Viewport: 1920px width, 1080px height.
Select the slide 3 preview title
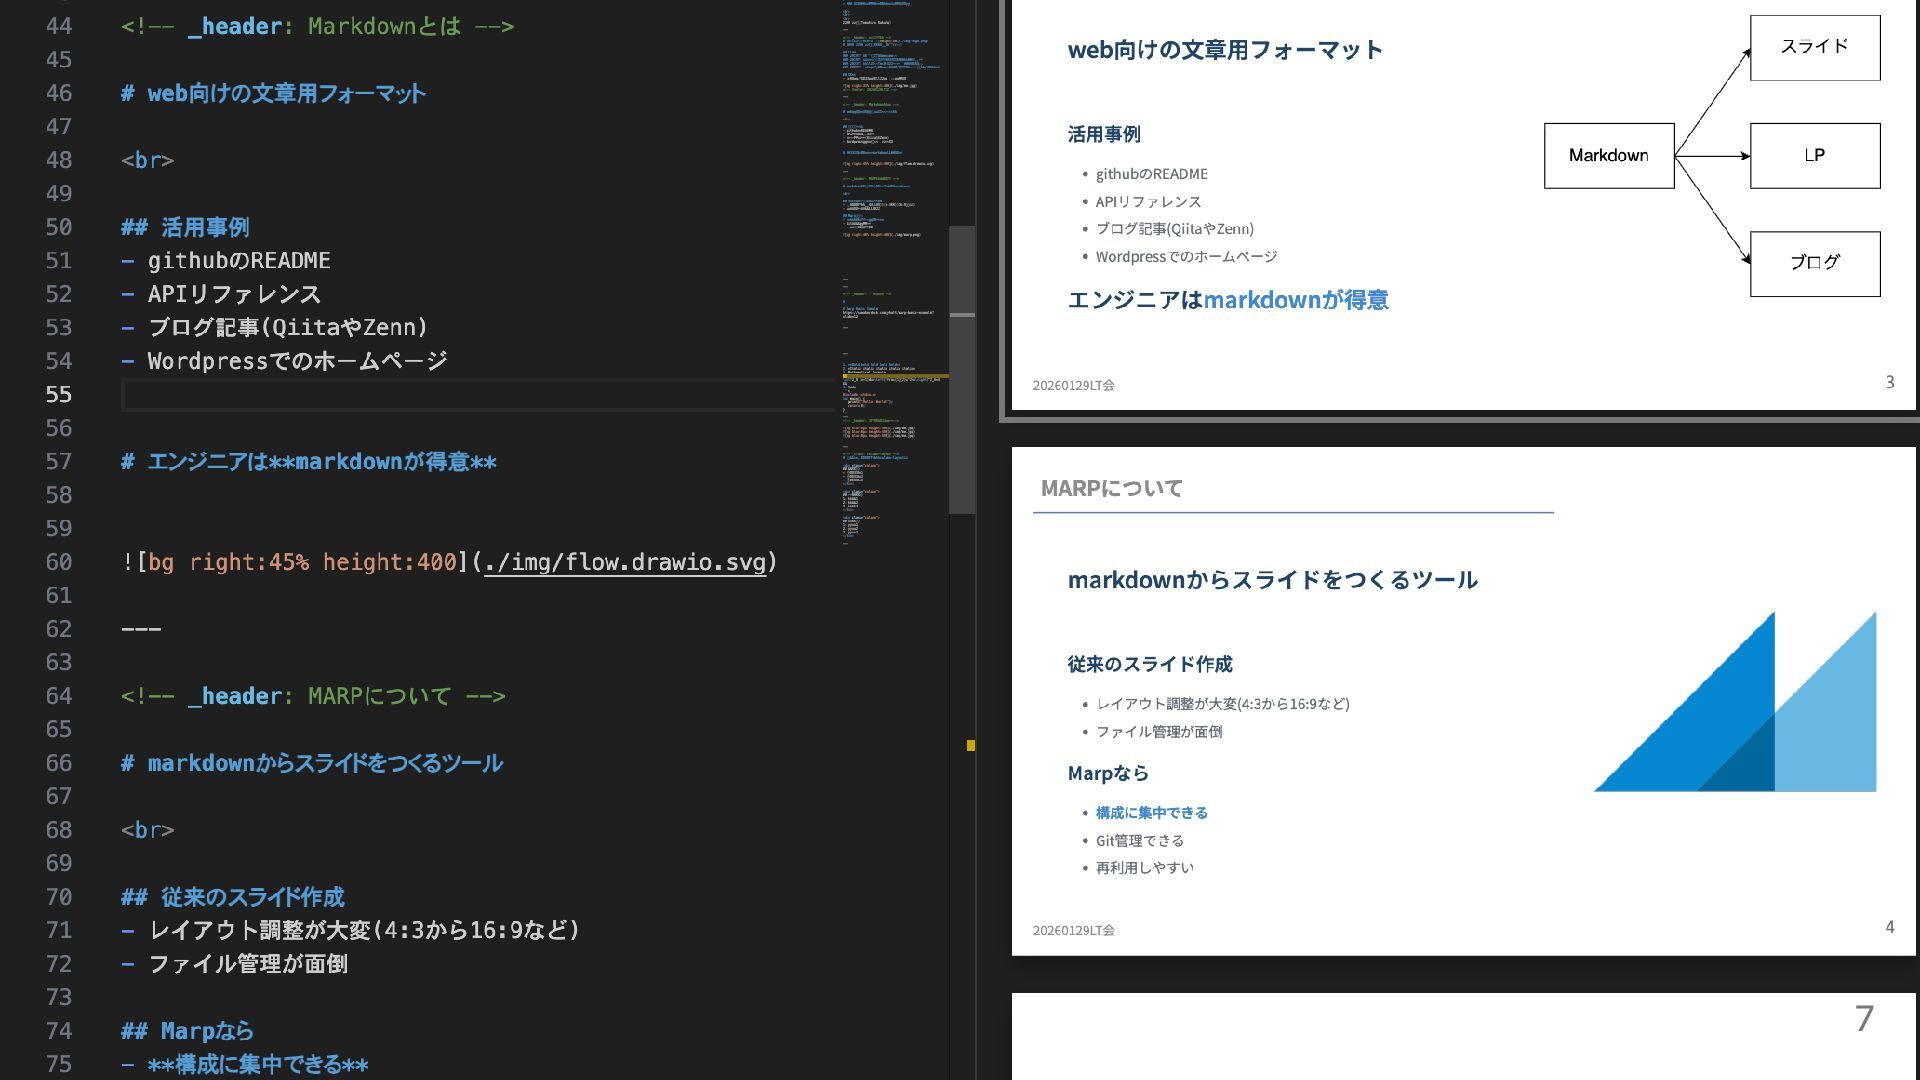coord(1224,50)
